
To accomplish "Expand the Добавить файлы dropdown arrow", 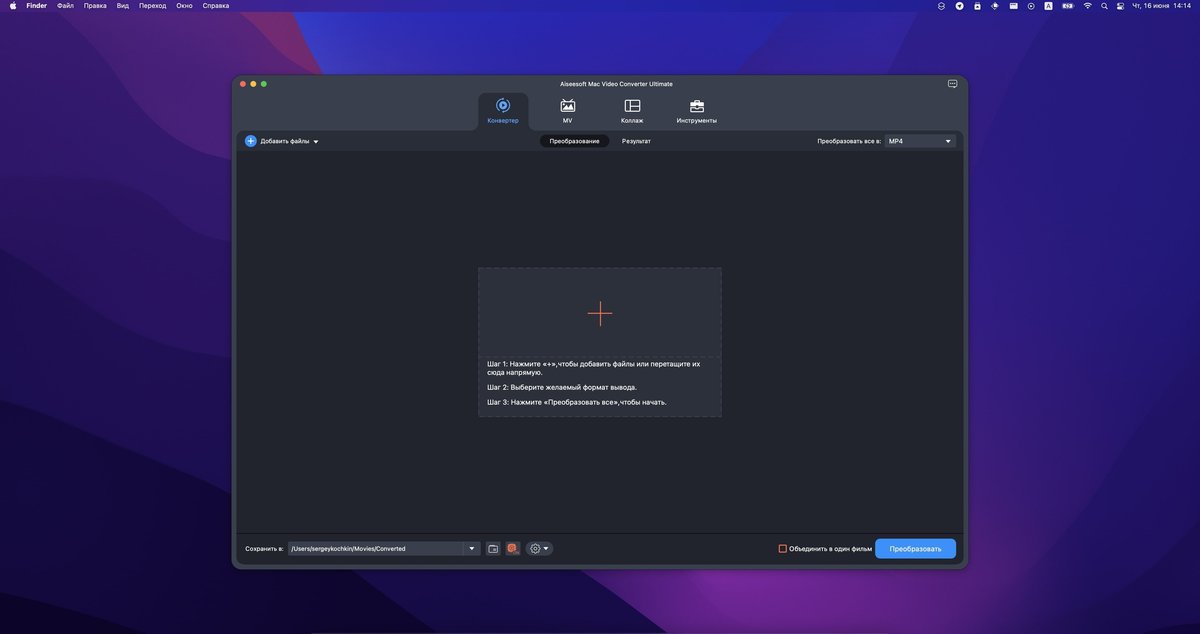I will (315, 140).
